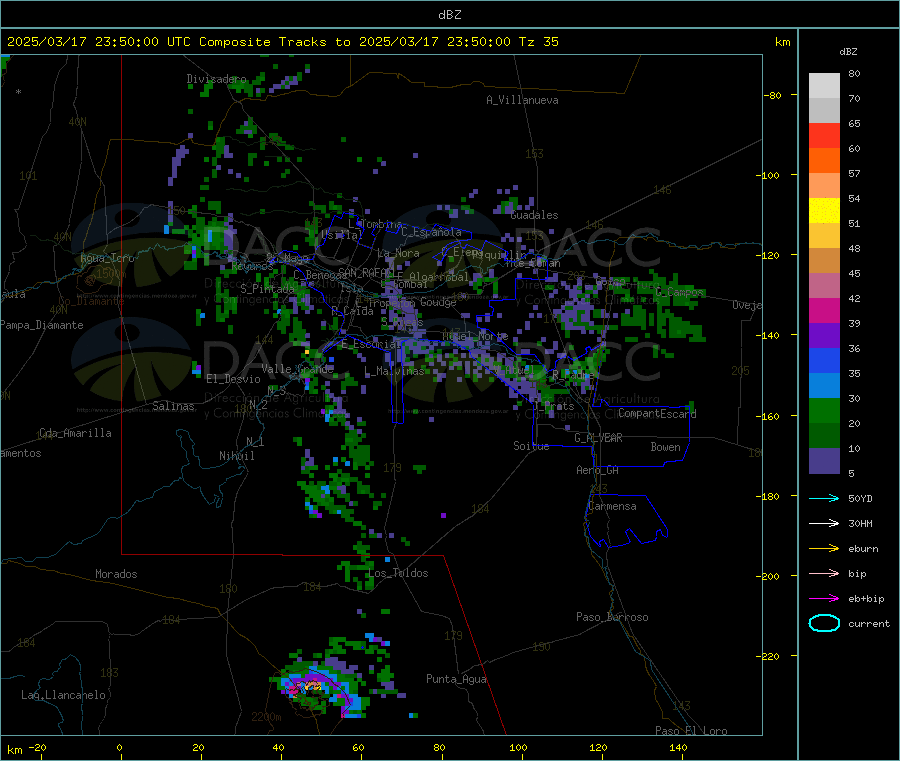Click the Pampa_Diamante place label
The width and height of the screenshot is (900, 761).
coord(41,325)
